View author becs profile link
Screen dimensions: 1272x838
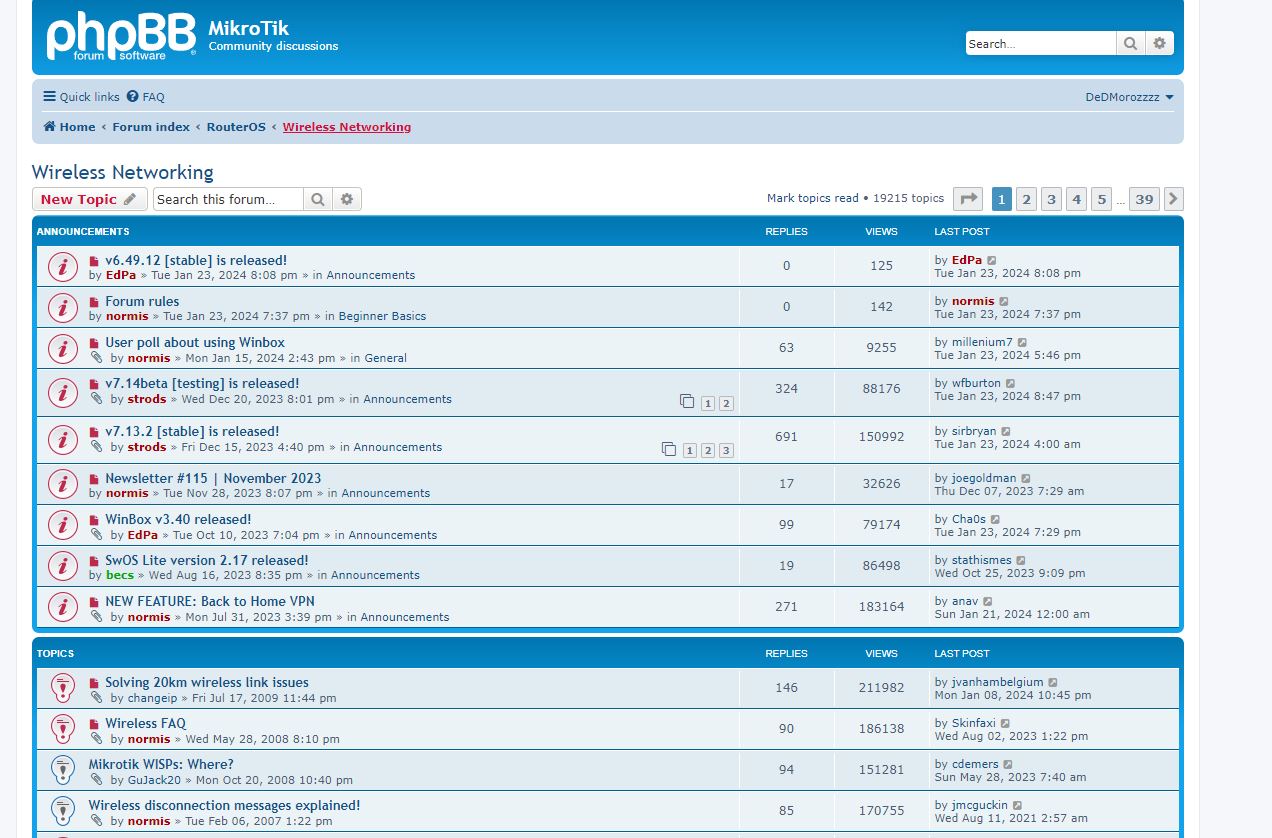pyautogui.click(x=119, y=575)
